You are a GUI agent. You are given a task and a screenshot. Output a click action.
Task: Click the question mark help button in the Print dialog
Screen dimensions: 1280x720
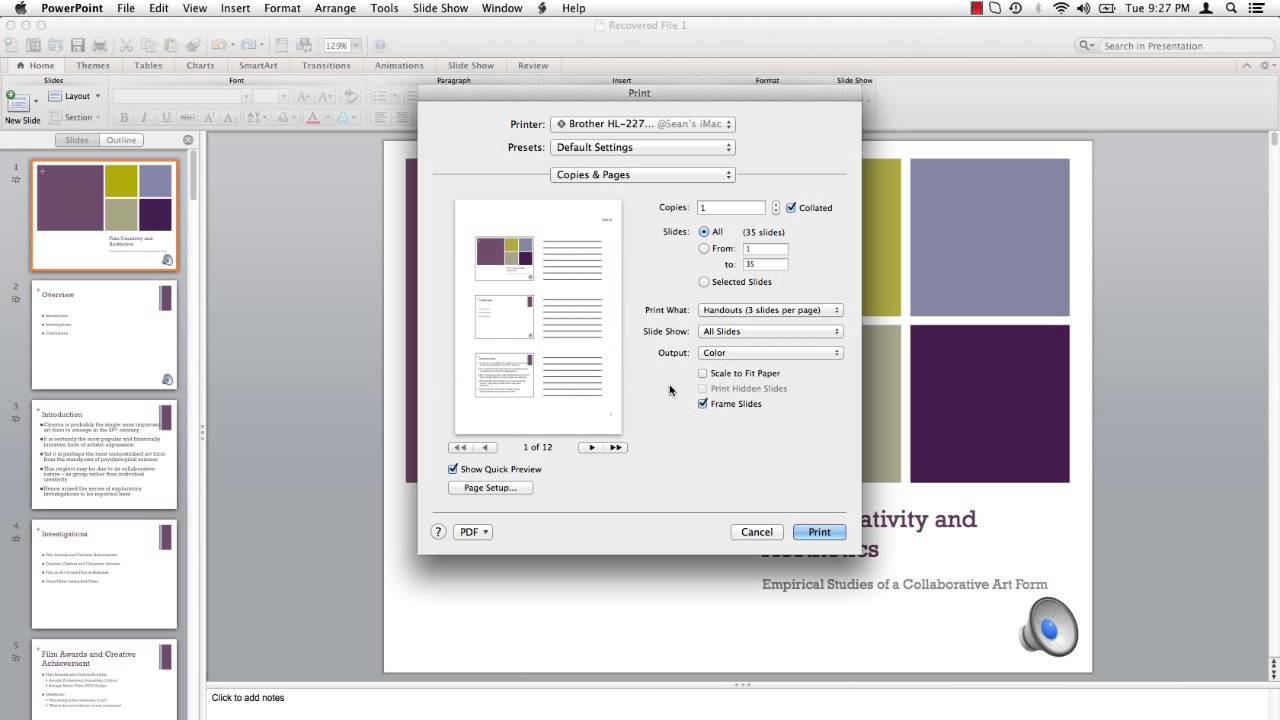438,532
